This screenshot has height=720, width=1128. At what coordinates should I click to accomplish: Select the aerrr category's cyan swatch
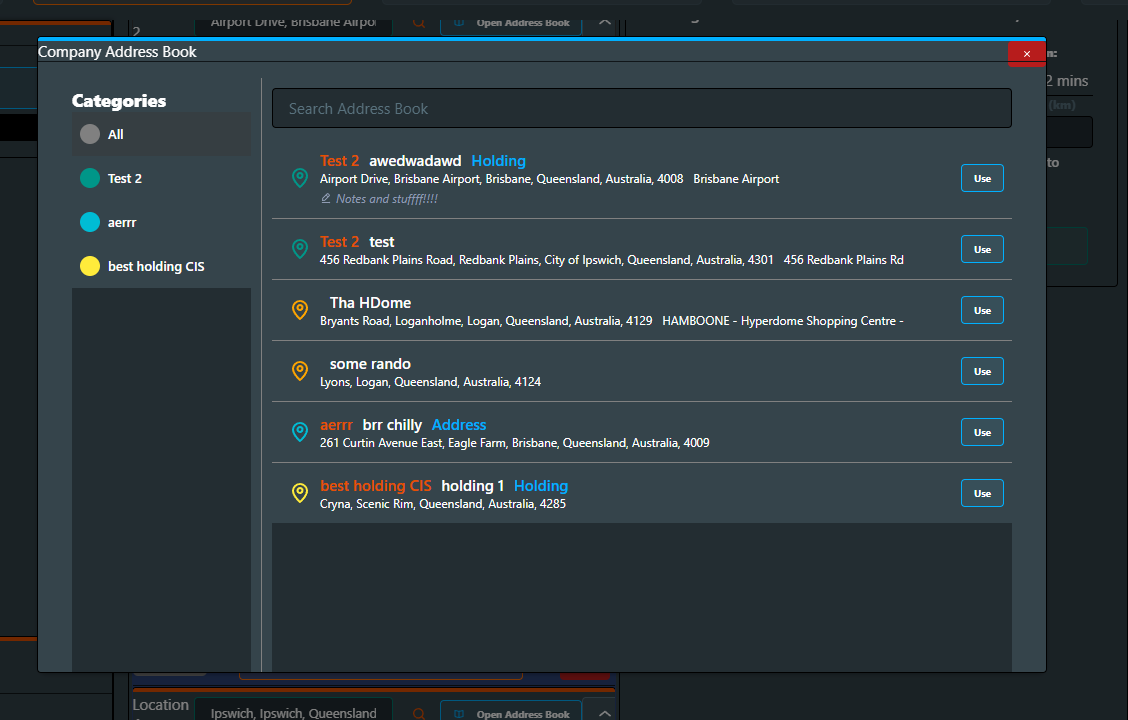pyautogui.click(x=90, y=222)
